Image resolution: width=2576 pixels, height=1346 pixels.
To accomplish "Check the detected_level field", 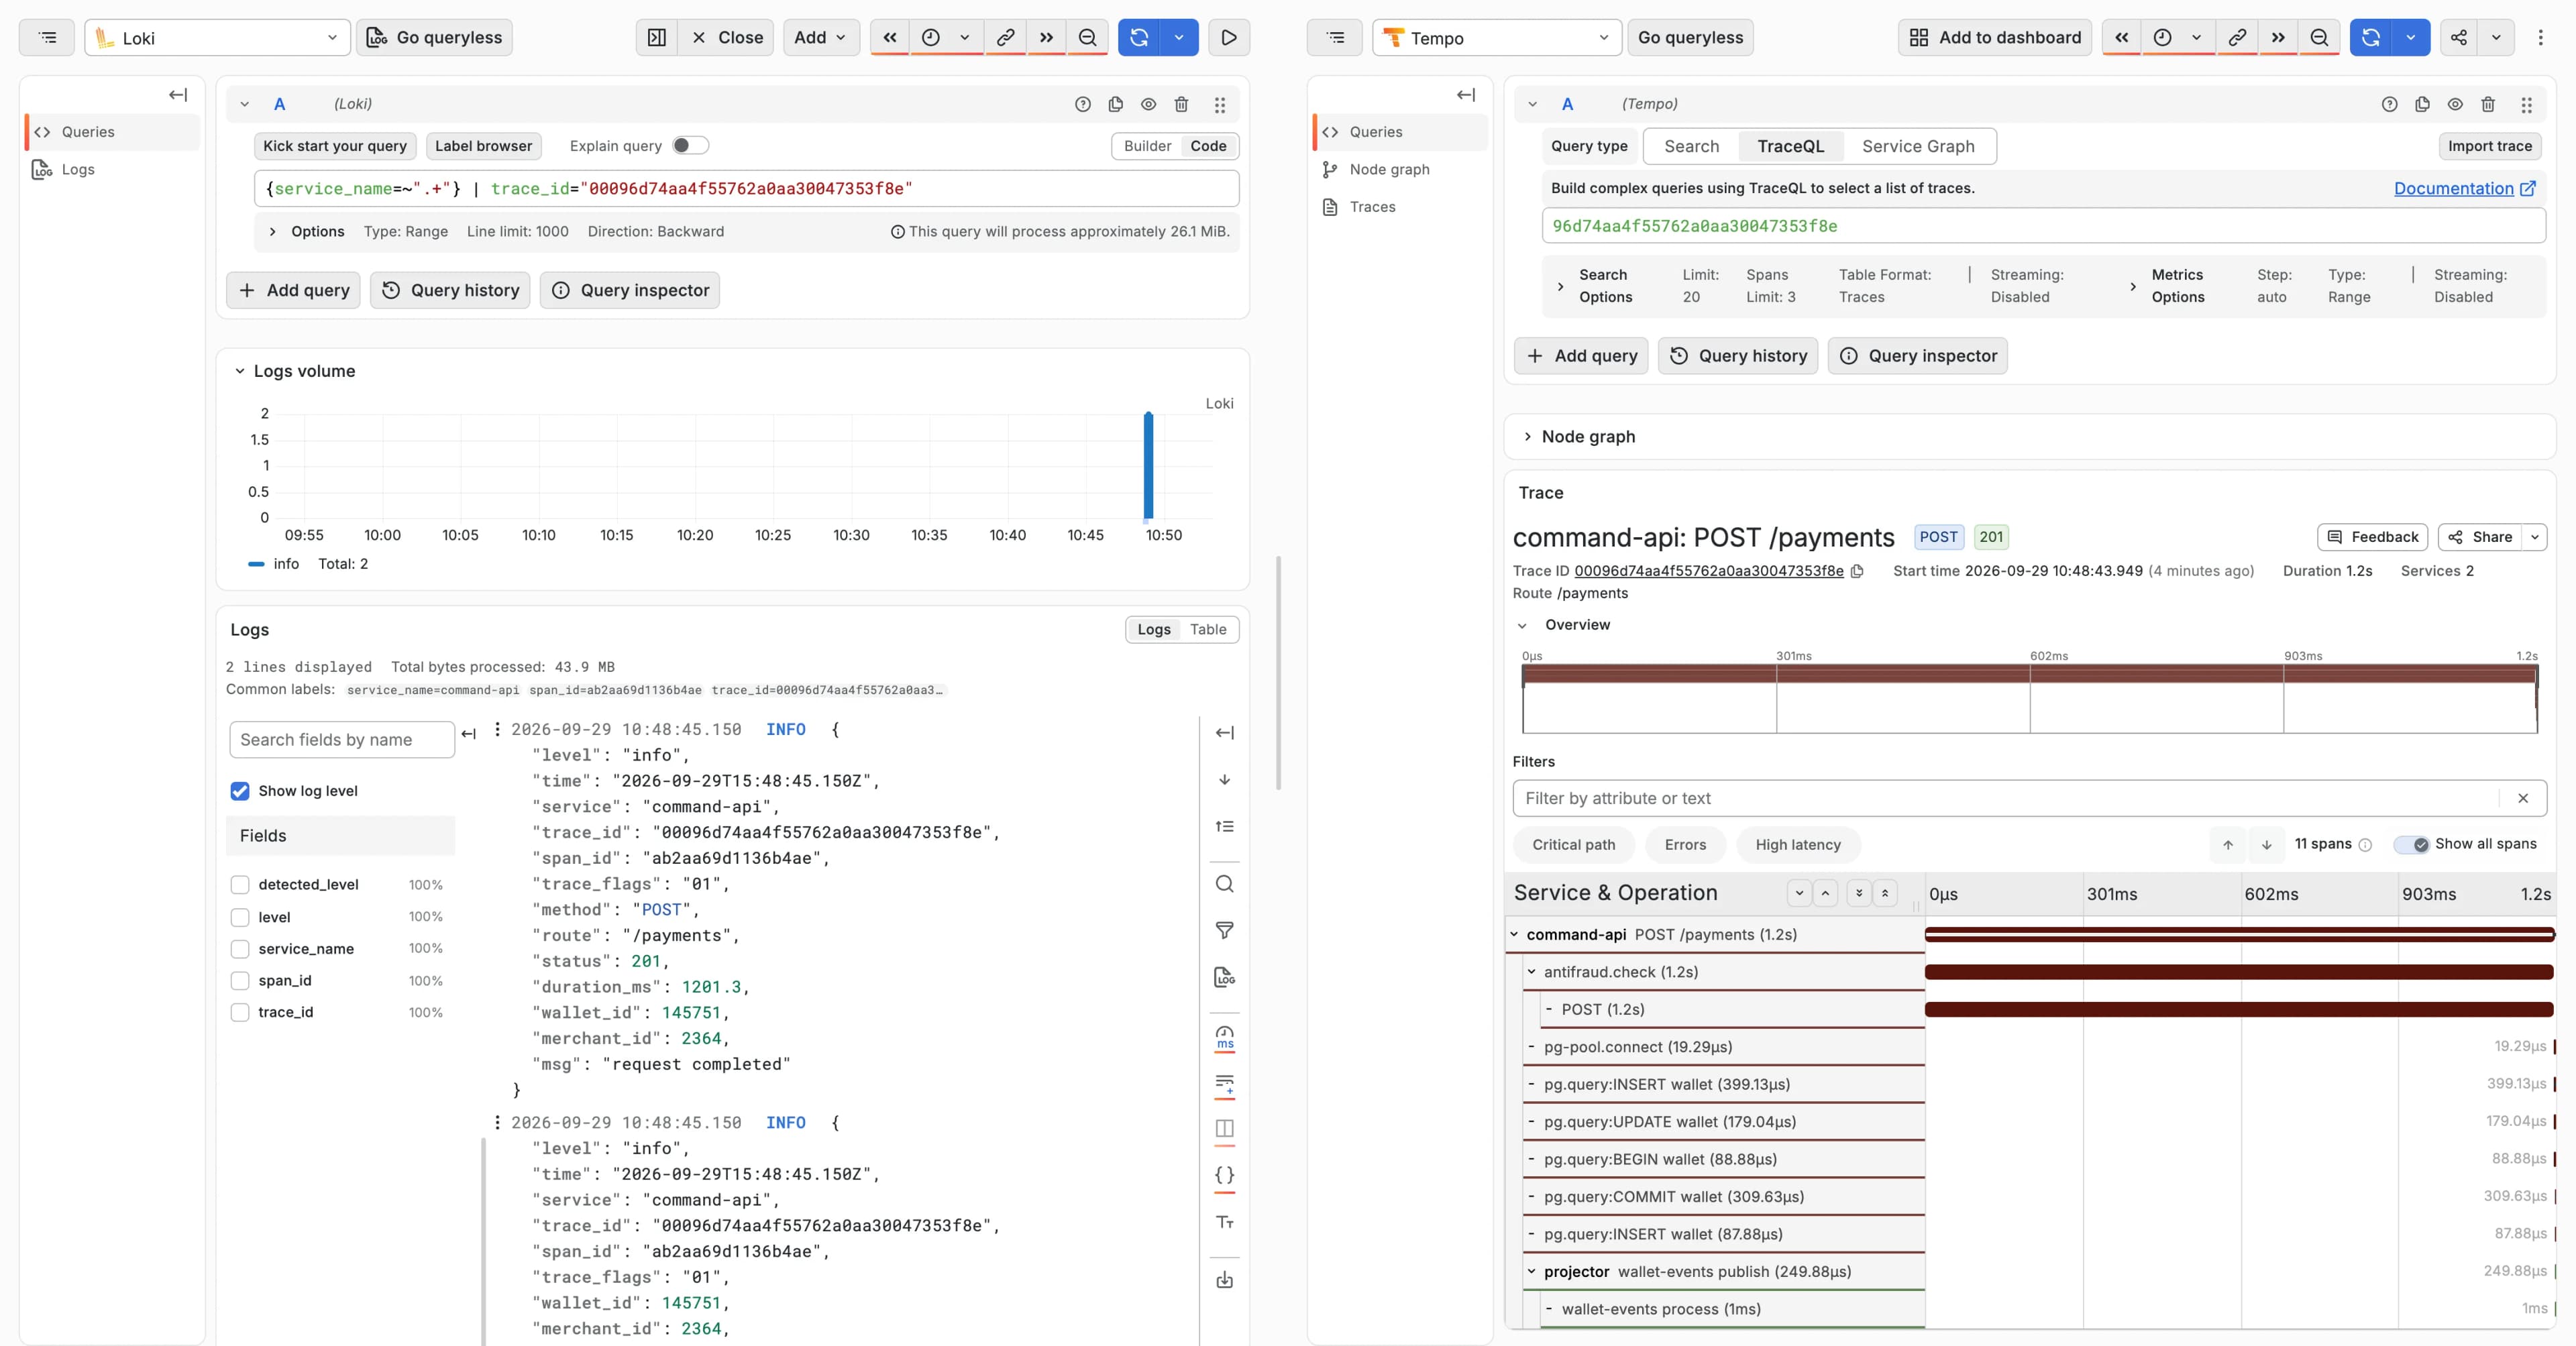I will coord(240,885).
